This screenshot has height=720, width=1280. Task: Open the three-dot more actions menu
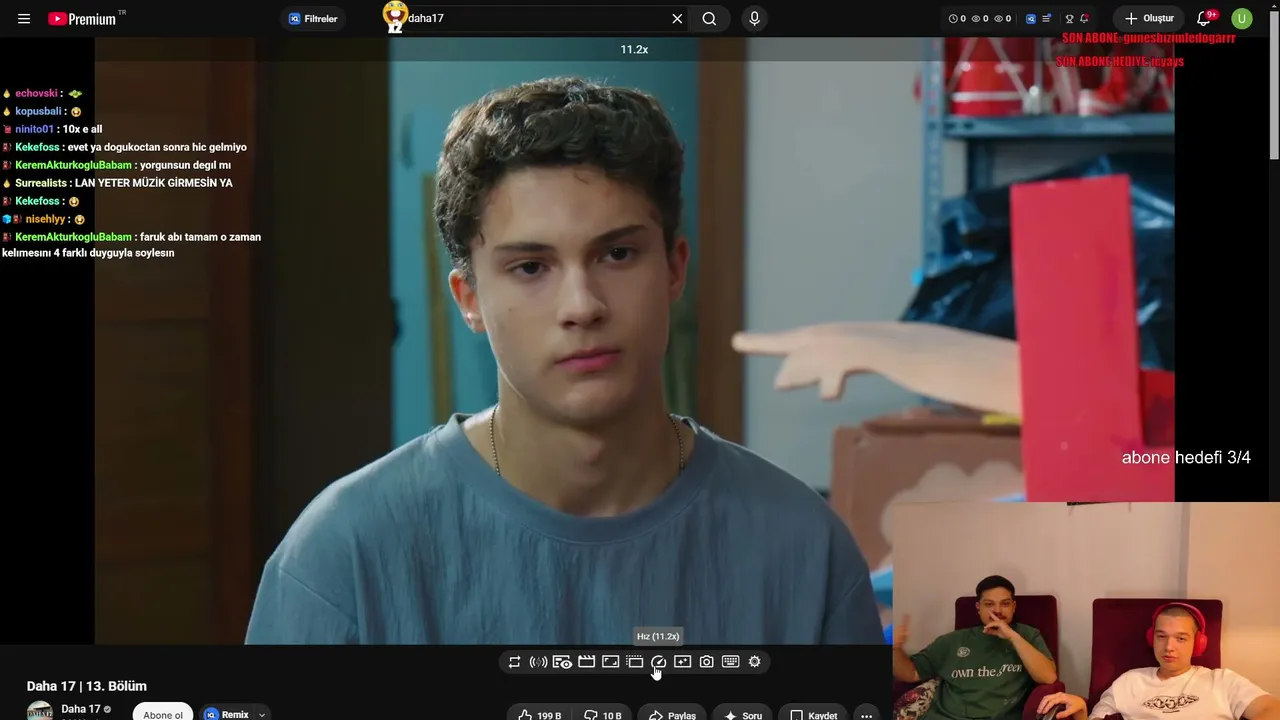coord(866,715)
